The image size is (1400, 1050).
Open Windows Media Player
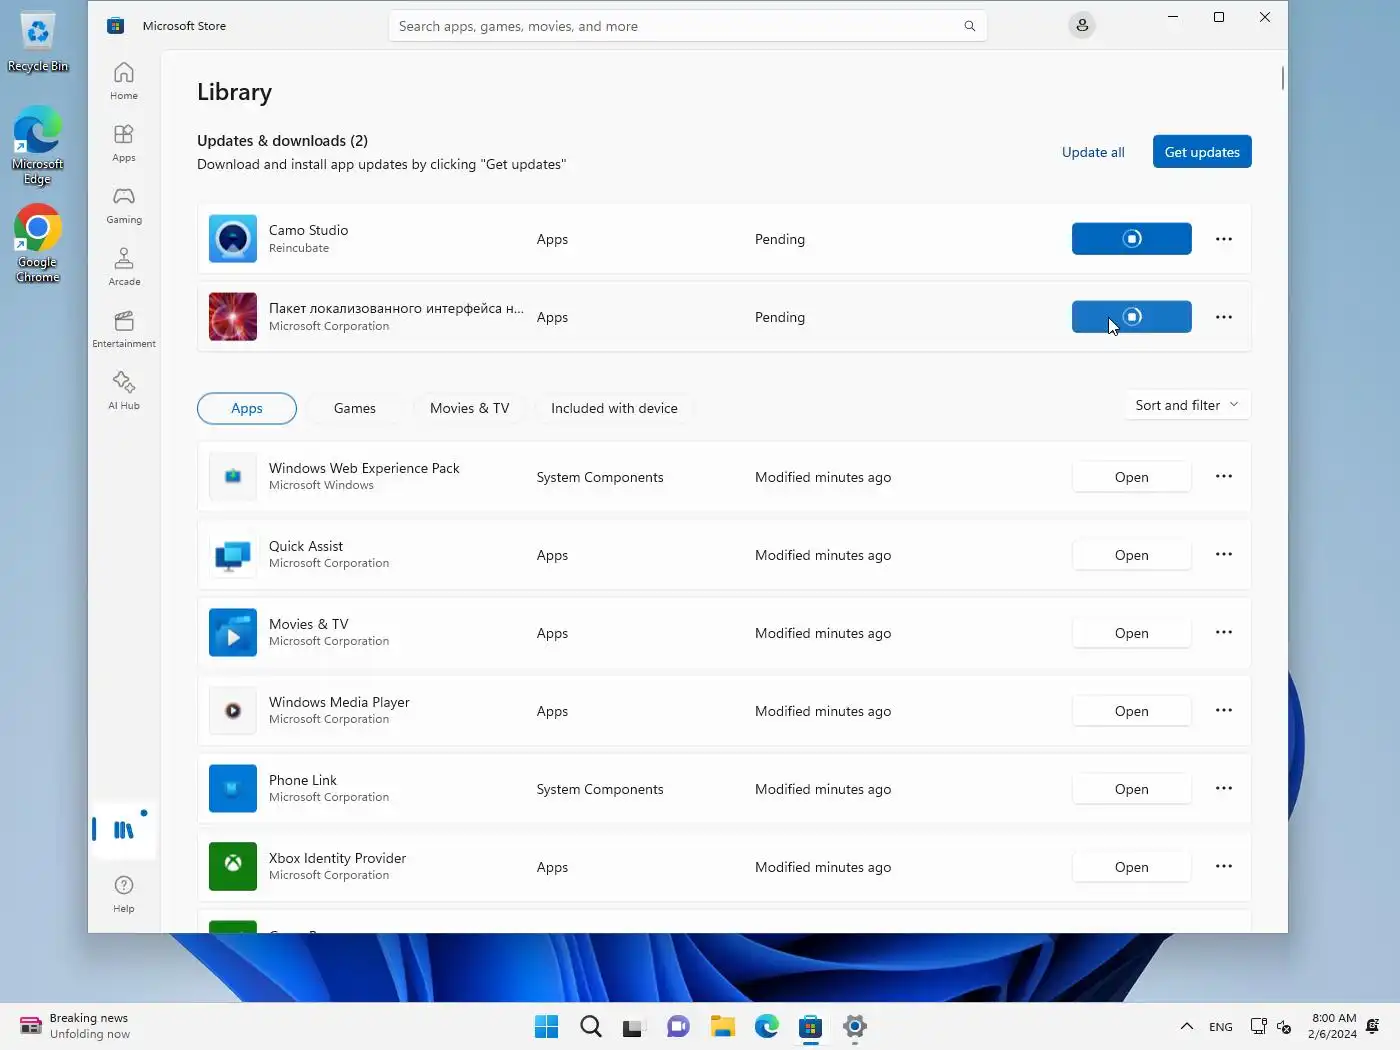tap(1132, 711)
